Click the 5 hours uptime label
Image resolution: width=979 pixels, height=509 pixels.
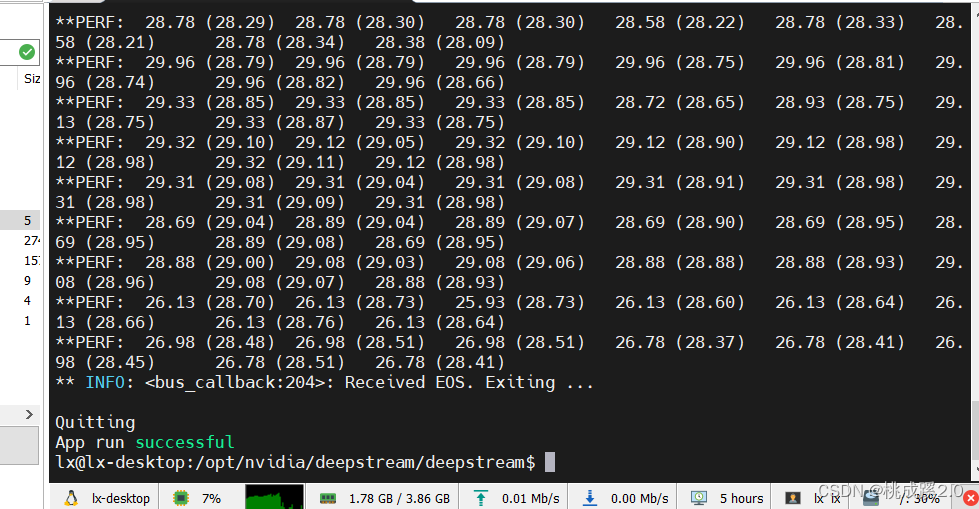[742, 498]
